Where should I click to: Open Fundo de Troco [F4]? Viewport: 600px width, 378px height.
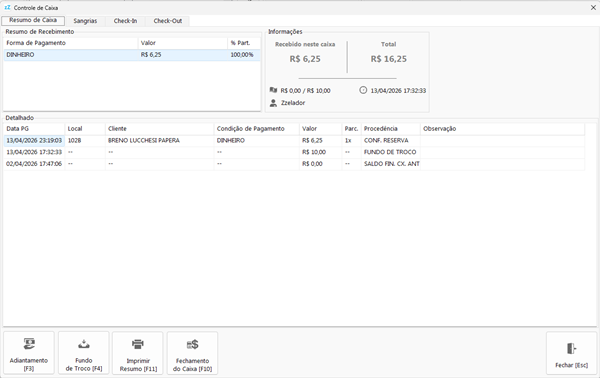pos(83,353)
